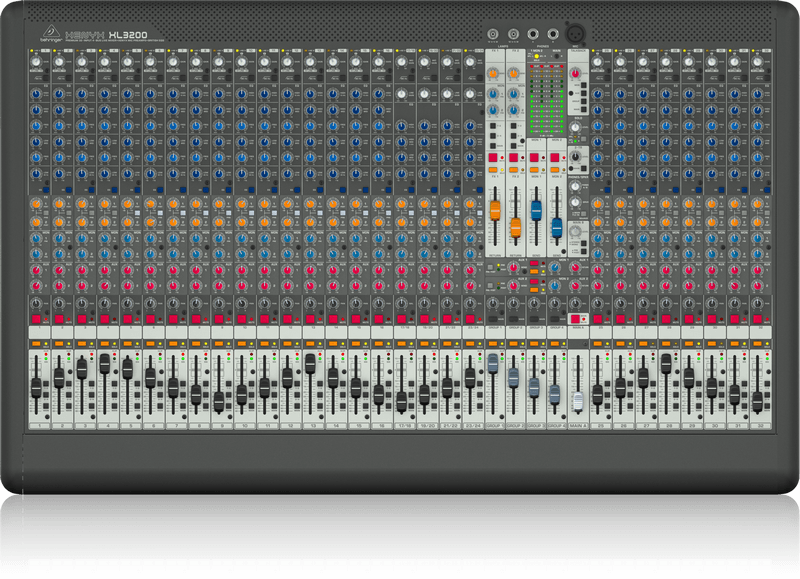Viewport: 800px width, 579px height.
Task: Click the leftmost lamp connector socket
Action: (493, 35)
